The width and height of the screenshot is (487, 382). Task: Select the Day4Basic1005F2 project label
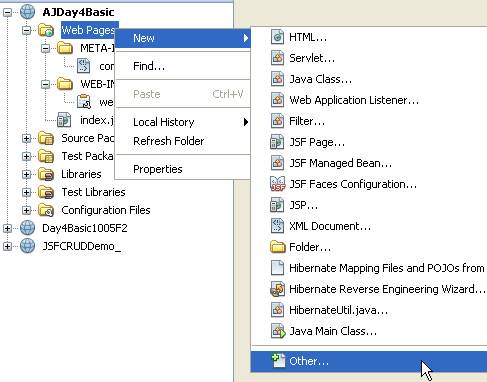point(85,228)
